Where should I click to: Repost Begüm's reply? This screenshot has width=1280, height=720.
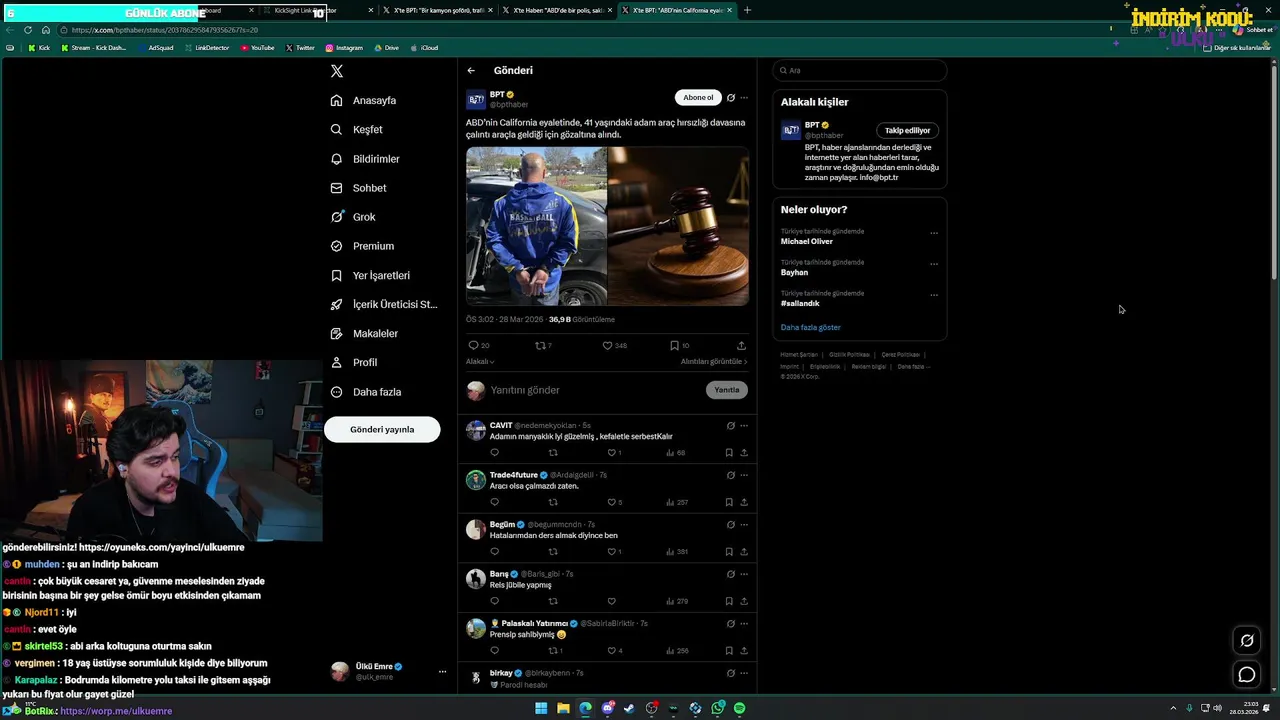point(553,551)
